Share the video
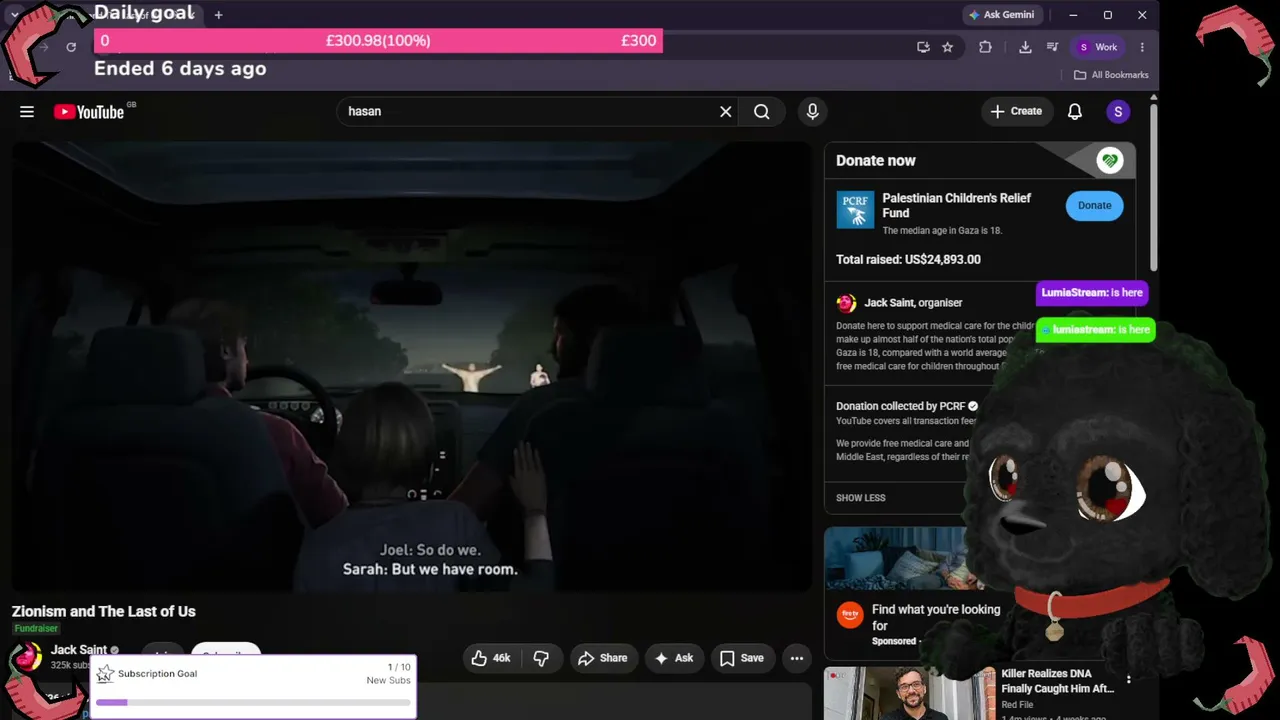 tap(603, 658)
